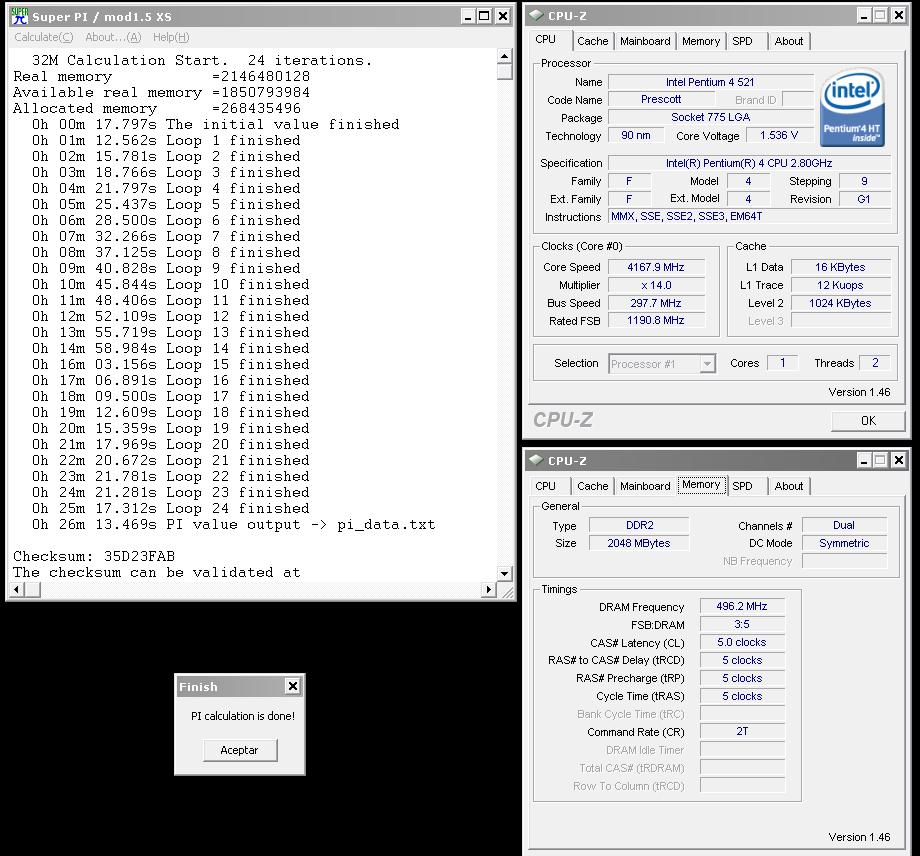The image size is (920, 856).
Task: Click the Core Speed value 4167.9 MHz
Action: coord(656,268)
